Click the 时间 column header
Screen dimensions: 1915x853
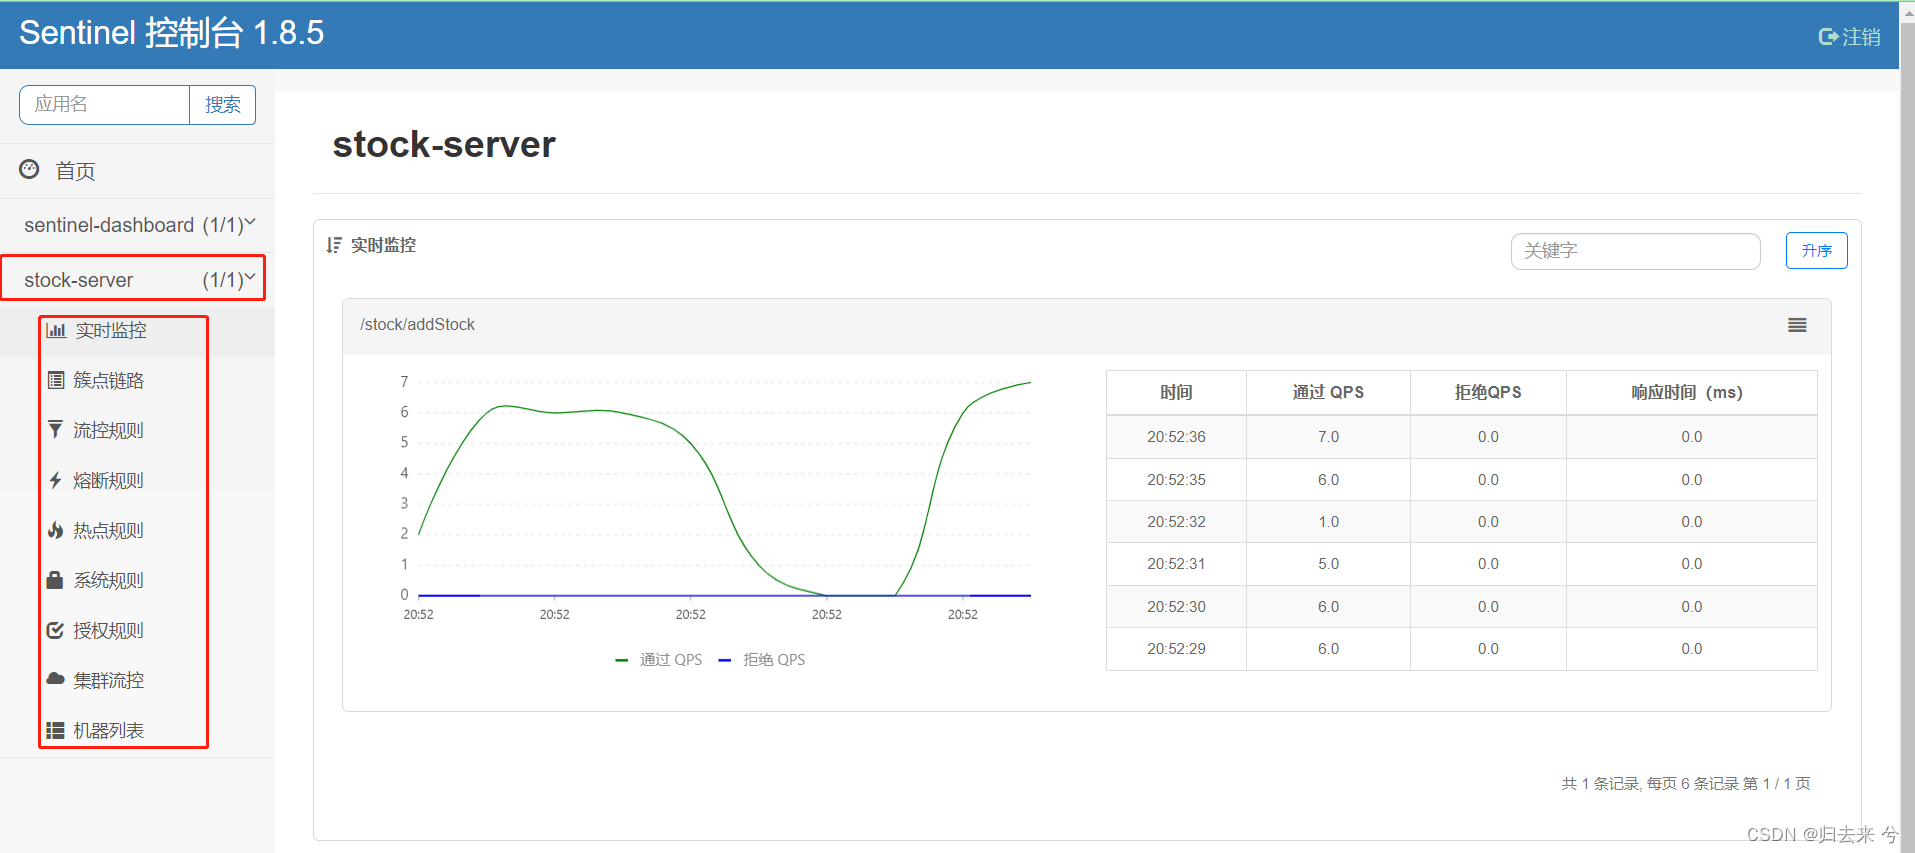click(x=1176, y=393)
